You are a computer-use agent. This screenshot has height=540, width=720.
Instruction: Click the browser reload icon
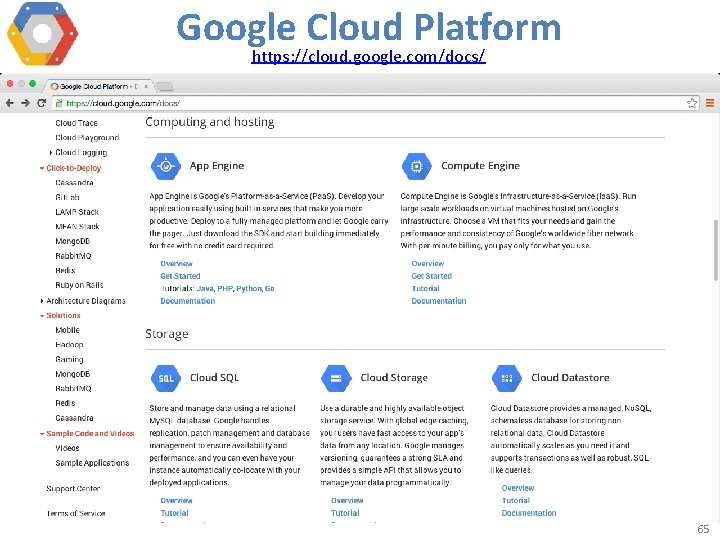point(41,103)
